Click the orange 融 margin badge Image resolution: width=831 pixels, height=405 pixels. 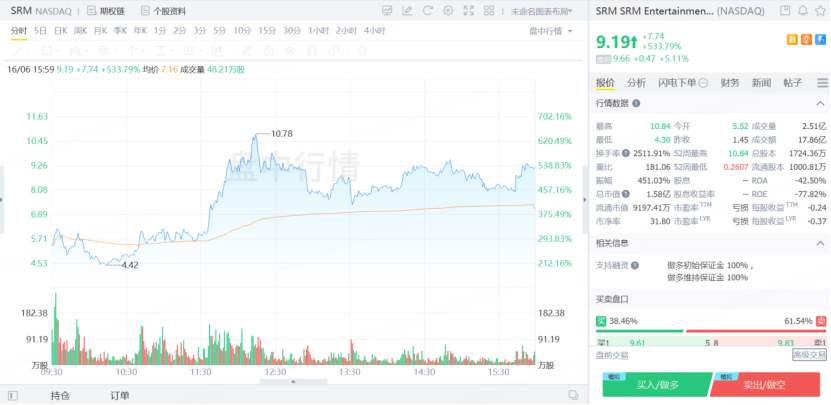(x=792, y=39)
